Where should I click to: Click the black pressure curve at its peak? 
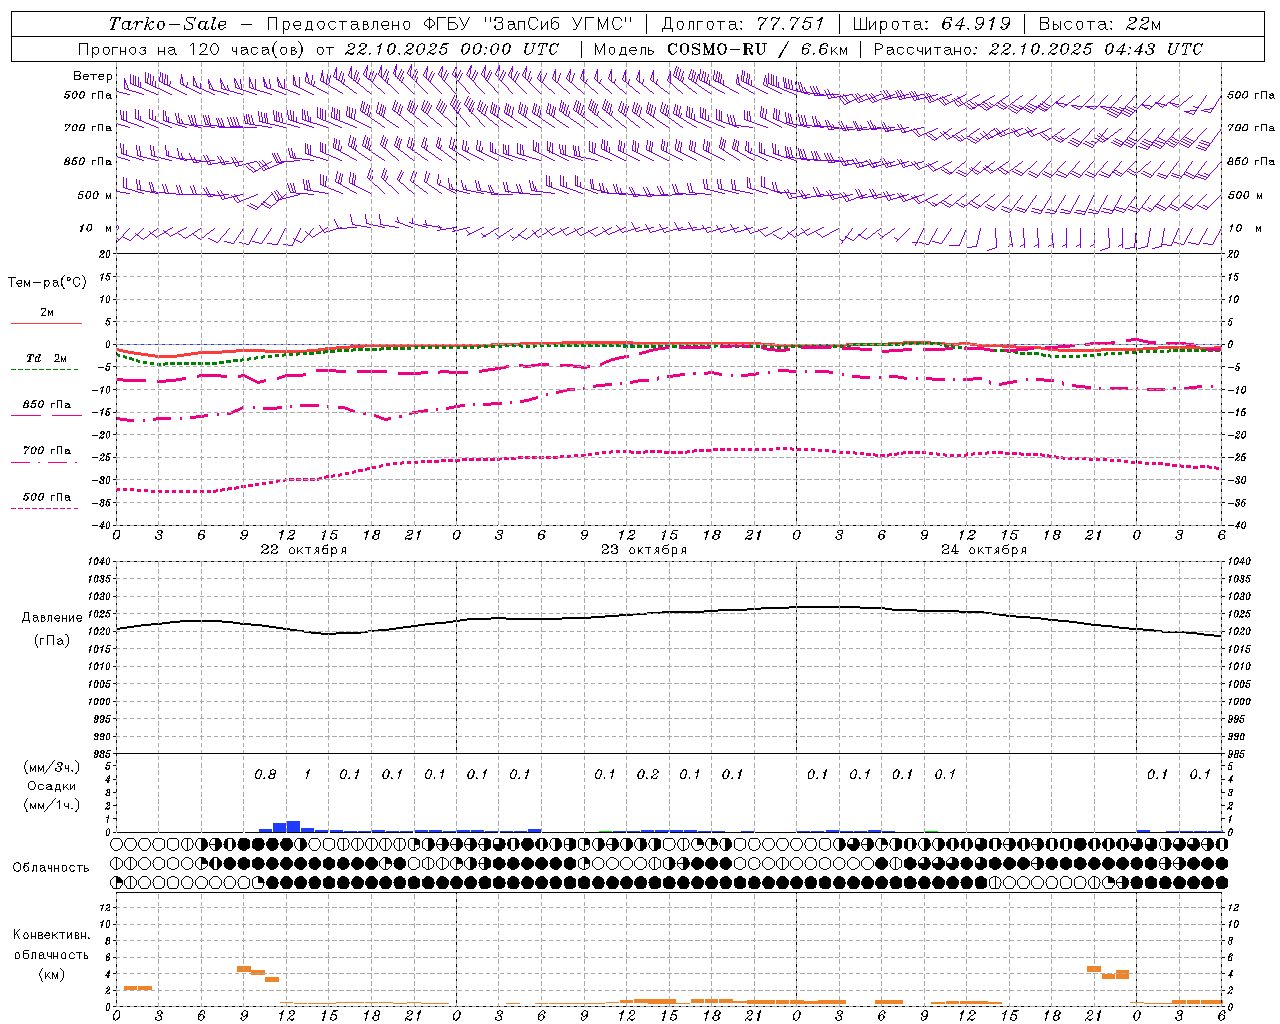point(825,607)
